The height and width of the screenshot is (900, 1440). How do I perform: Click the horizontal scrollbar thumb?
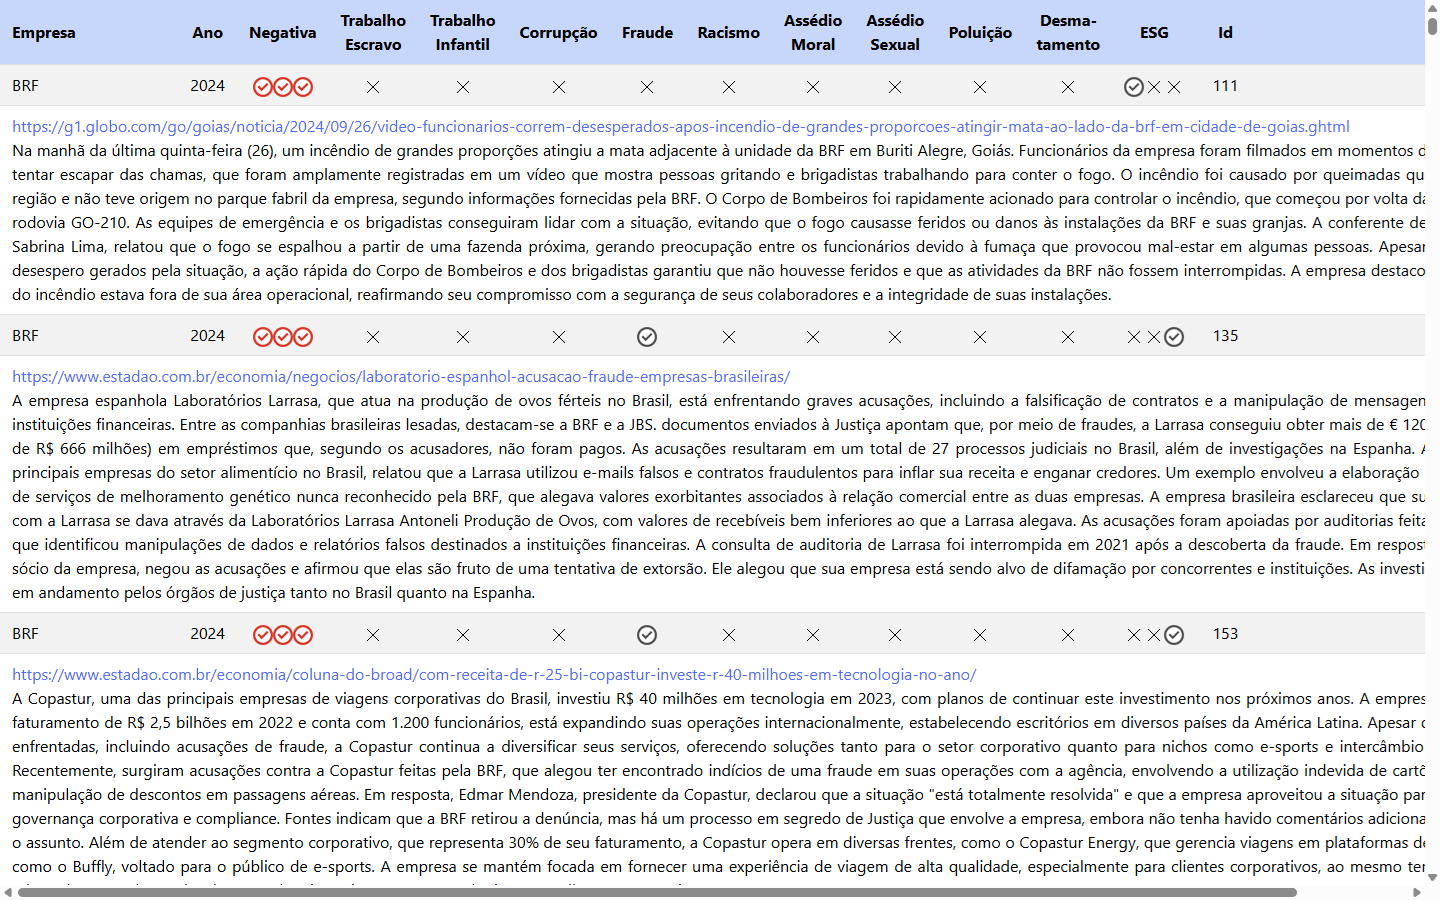(657, 892)
